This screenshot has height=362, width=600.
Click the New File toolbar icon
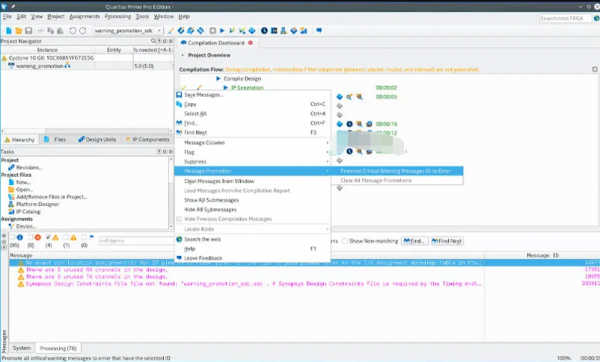pos(8,31)
